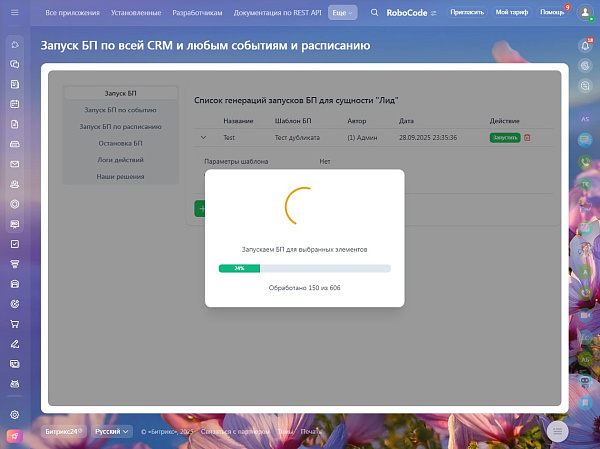Click the bookmark icon in right sidebar
The image size is (600, 449).
(585, 403)
